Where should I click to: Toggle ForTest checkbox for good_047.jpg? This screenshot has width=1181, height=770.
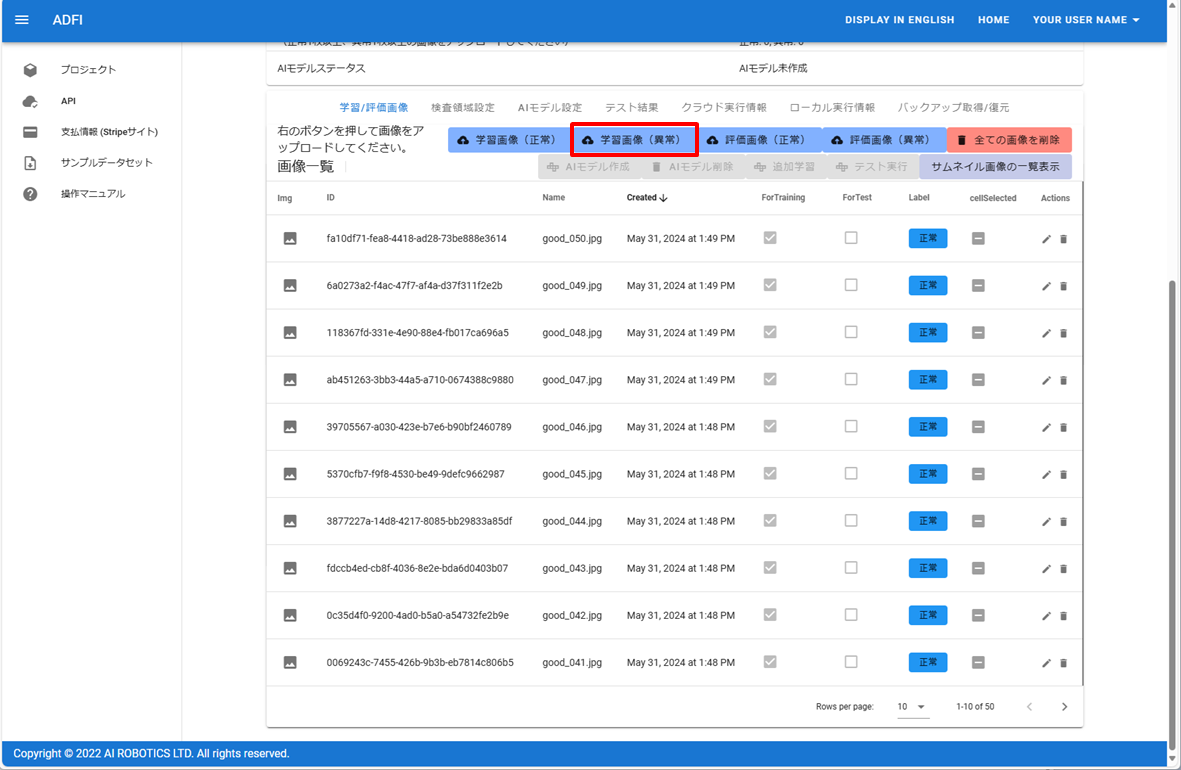tap(851, 380)
